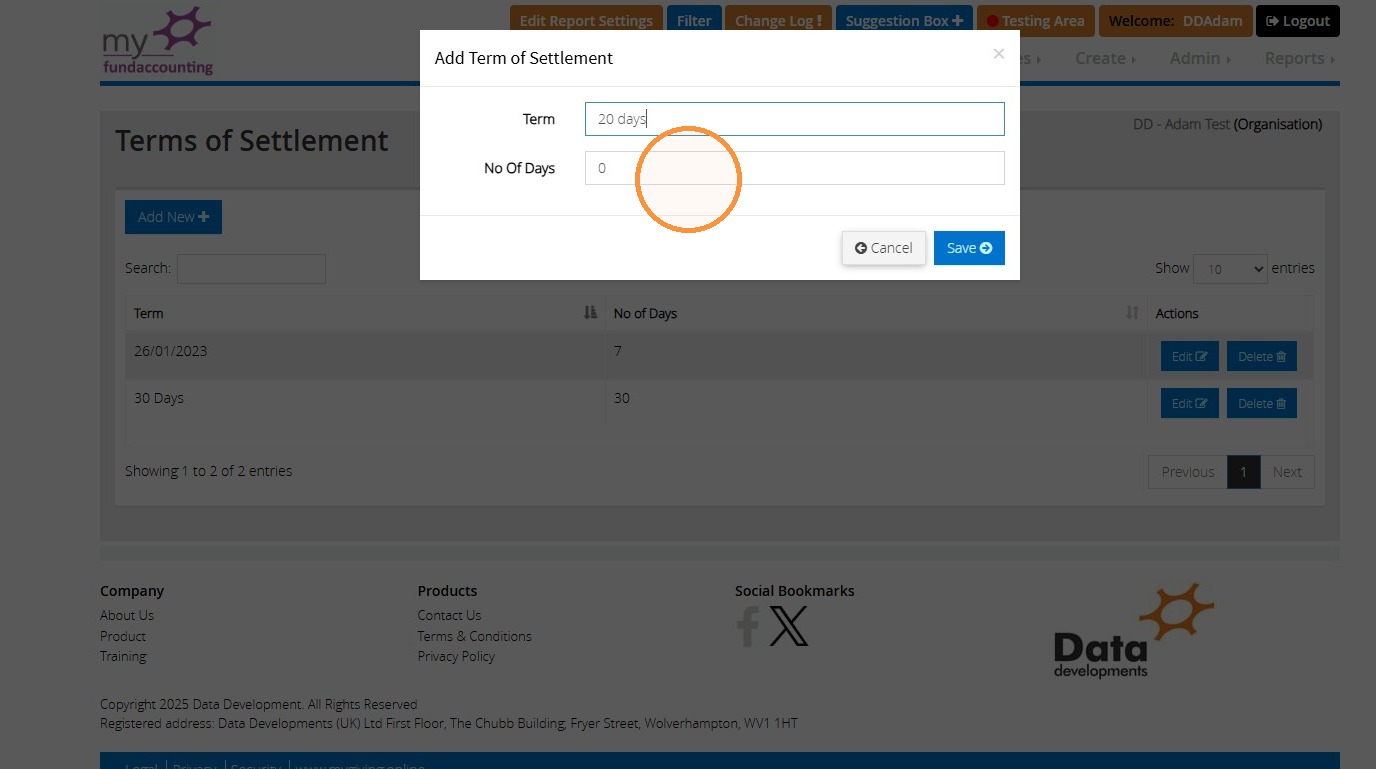This screenshot has height=769, width=1376.
Task: Go to the Testing Area
Action: click(1035, 20)
